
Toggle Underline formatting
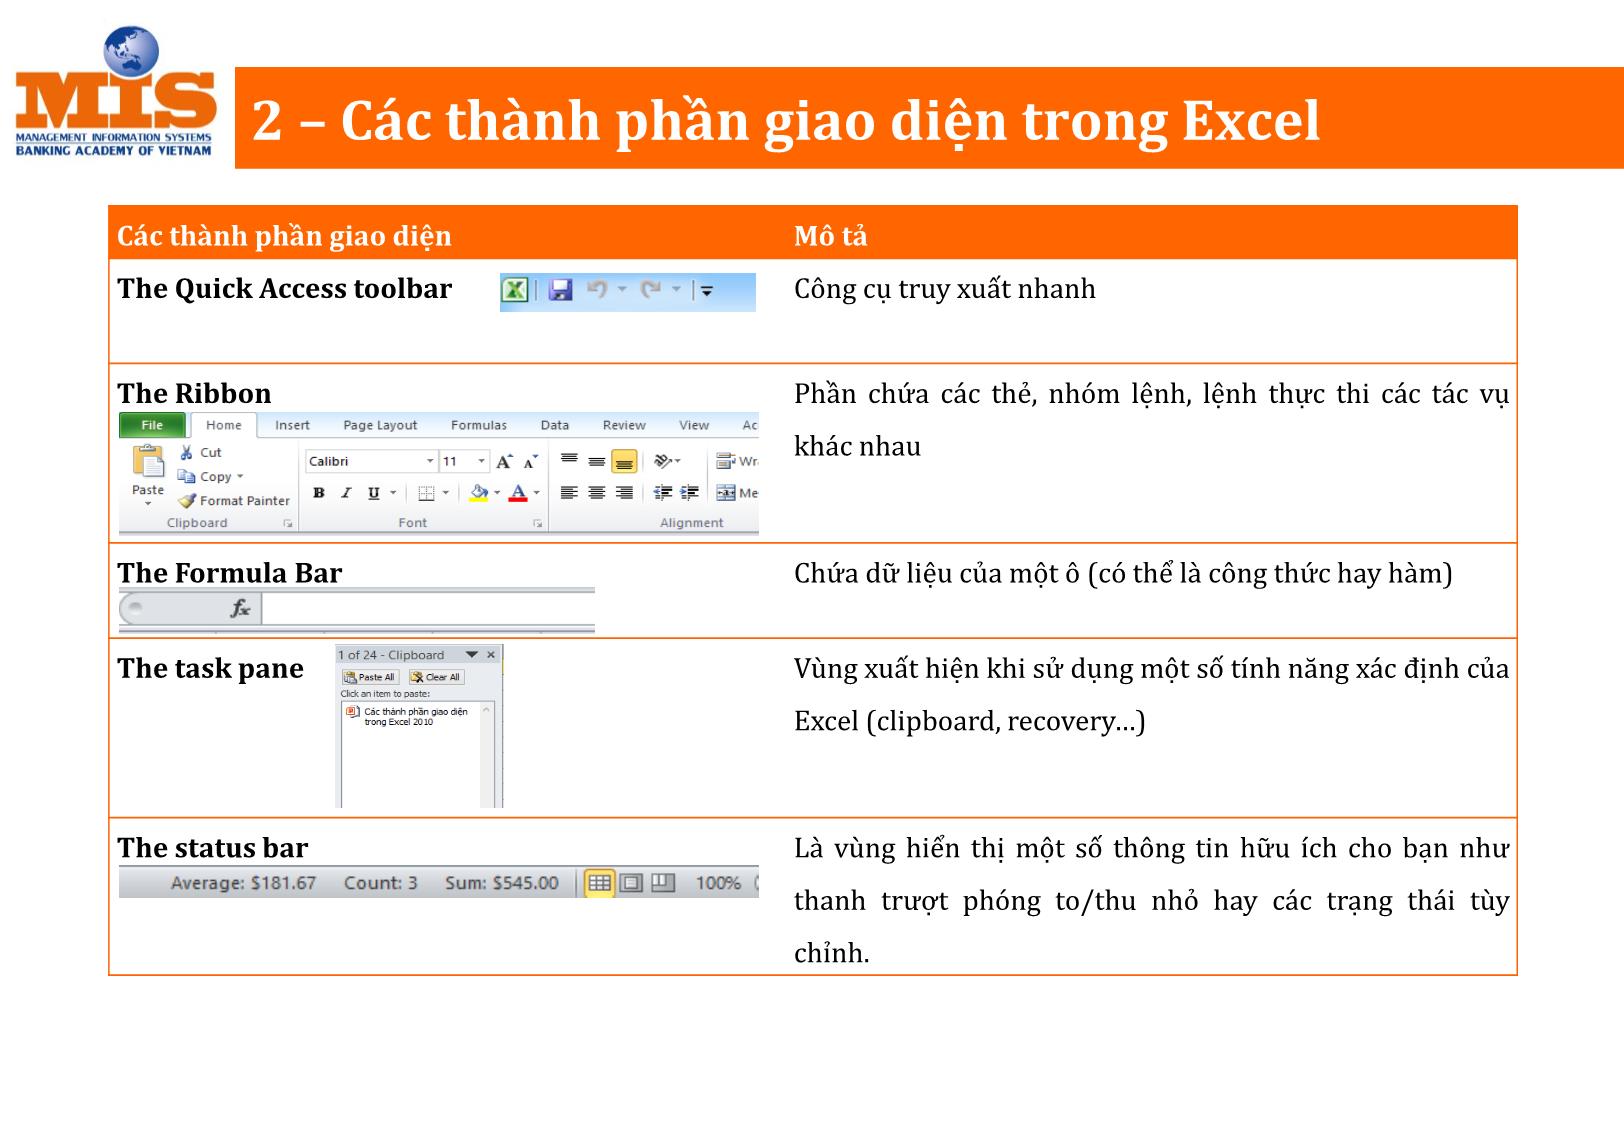pos(374,492)
